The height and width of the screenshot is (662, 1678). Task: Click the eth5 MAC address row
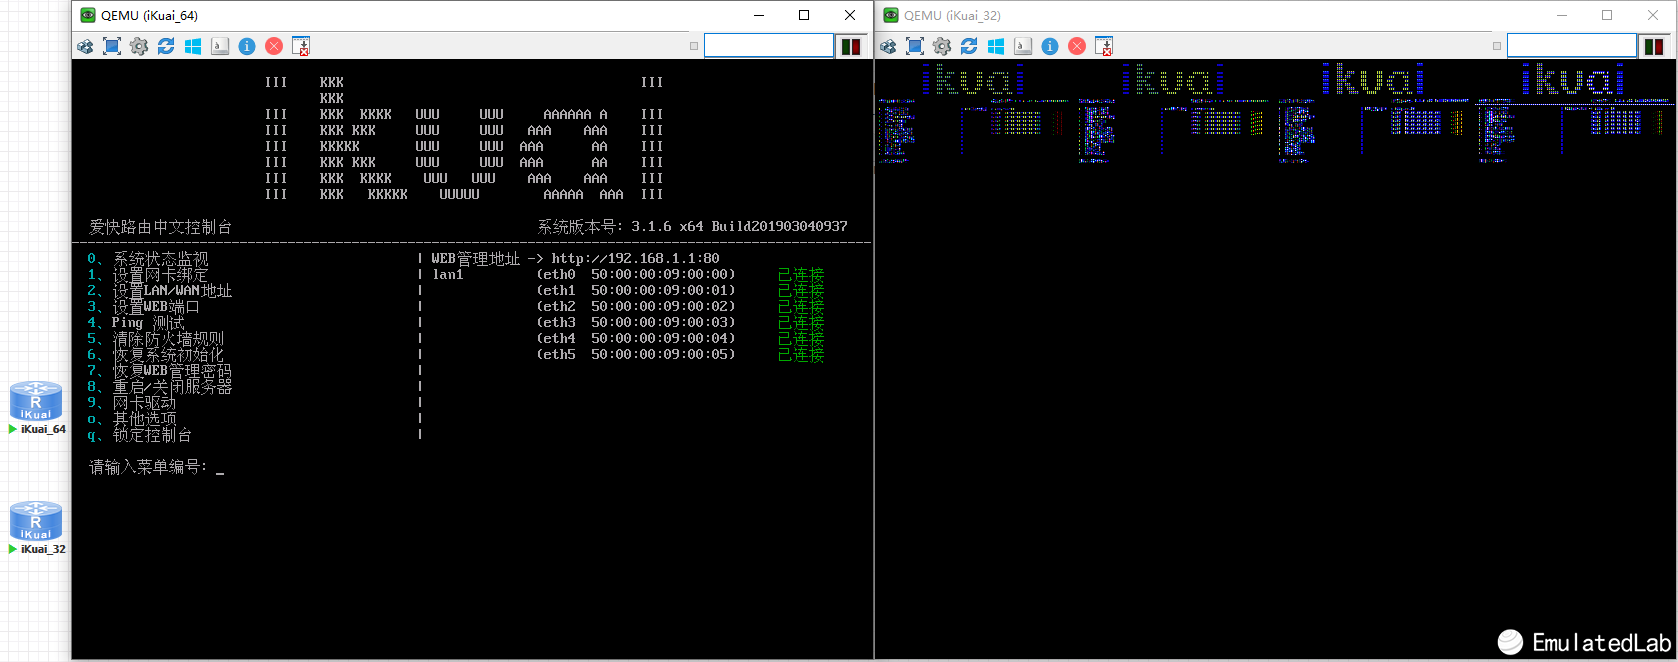click(x=636, y=355)
